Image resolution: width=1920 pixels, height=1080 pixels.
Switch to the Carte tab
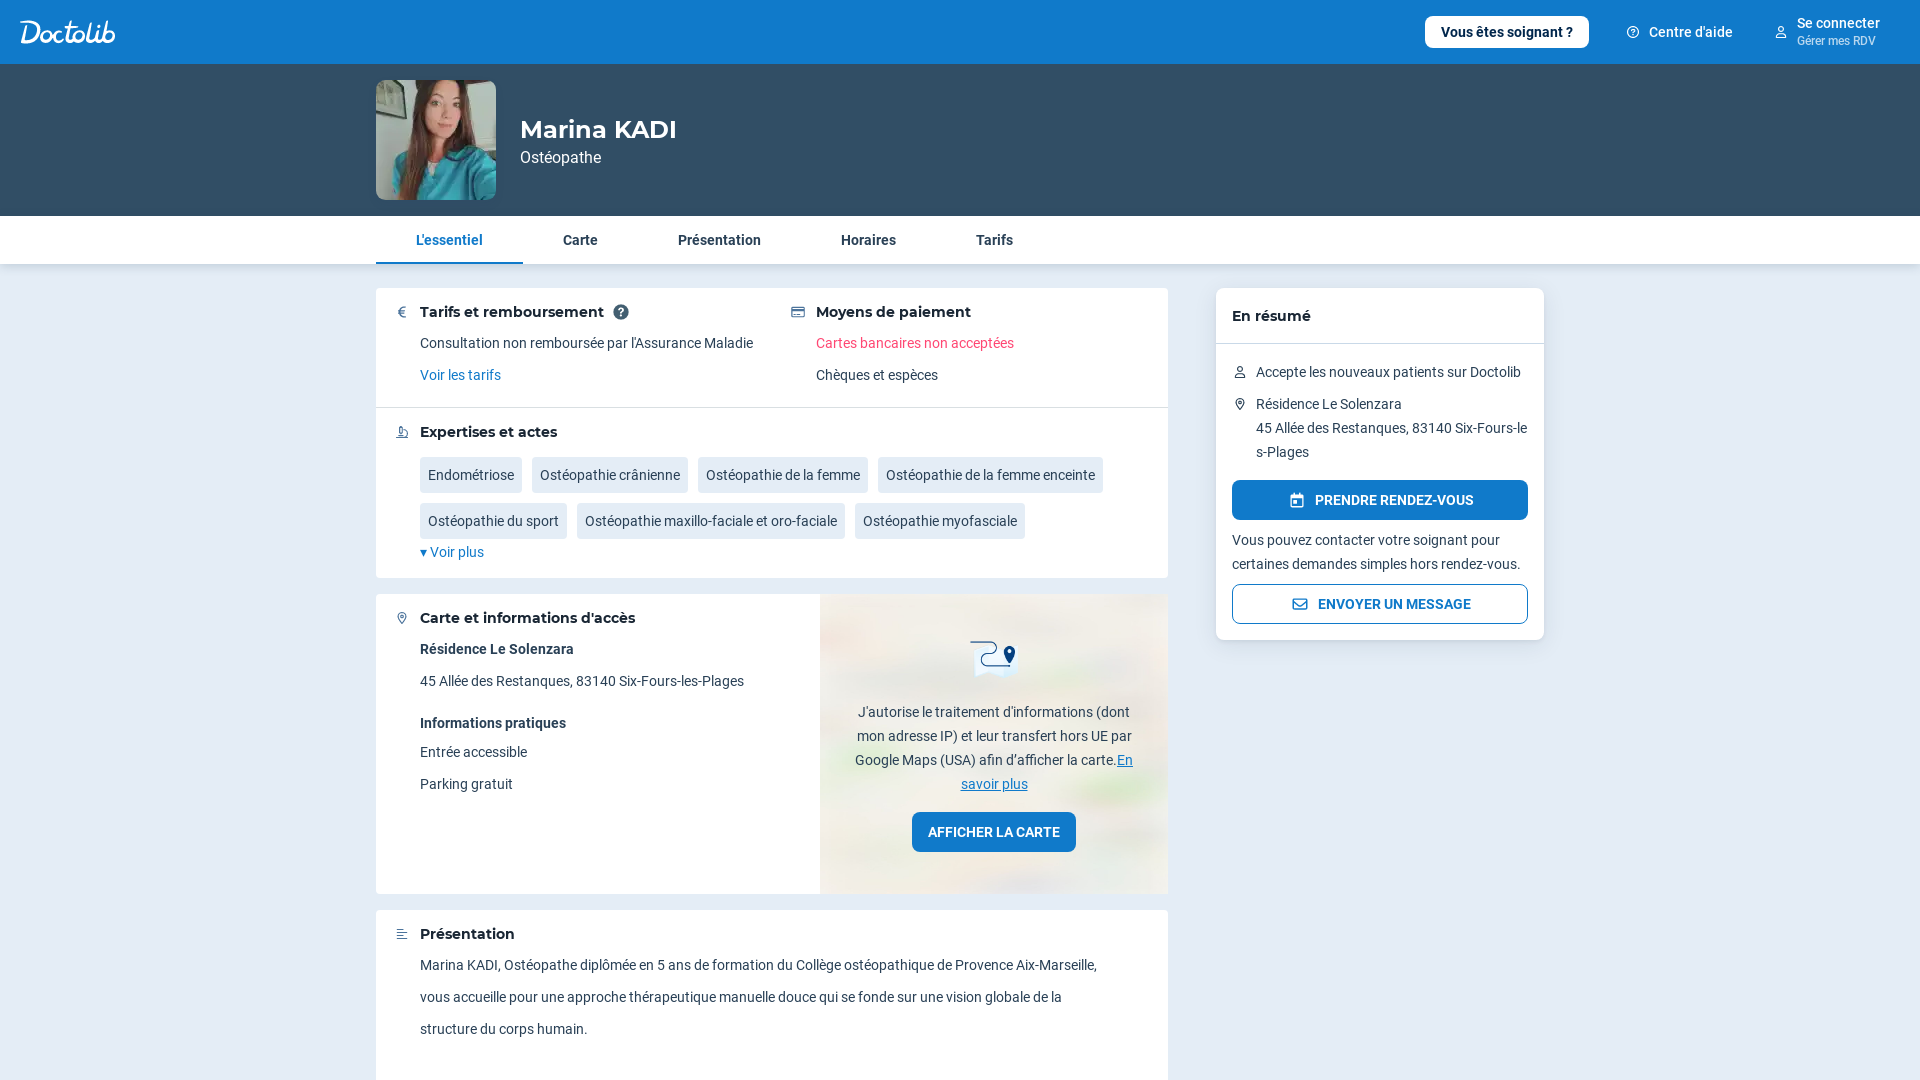[x=580, y=240]
